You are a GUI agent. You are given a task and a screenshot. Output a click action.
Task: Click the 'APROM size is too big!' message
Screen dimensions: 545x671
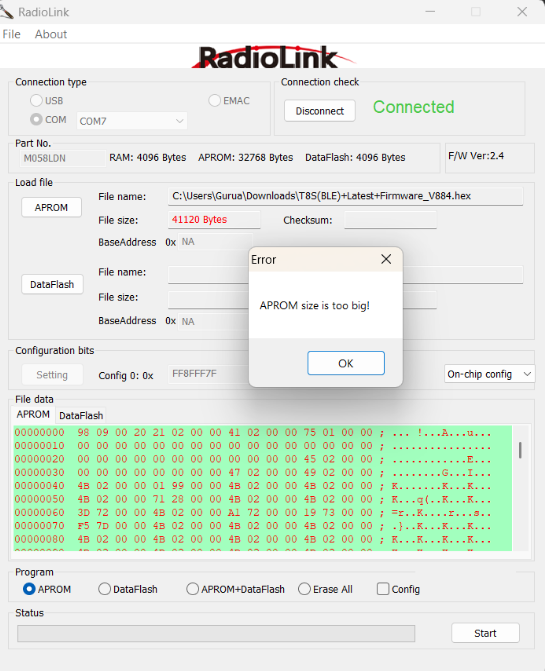314,306
